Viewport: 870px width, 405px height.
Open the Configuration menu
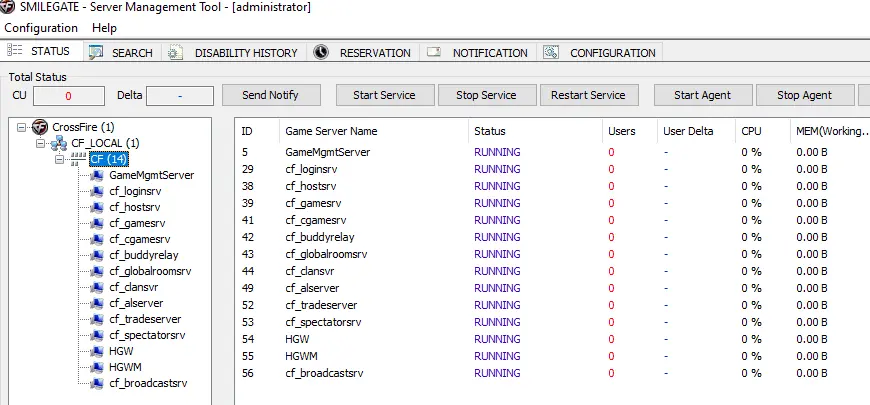pos(41,28)
